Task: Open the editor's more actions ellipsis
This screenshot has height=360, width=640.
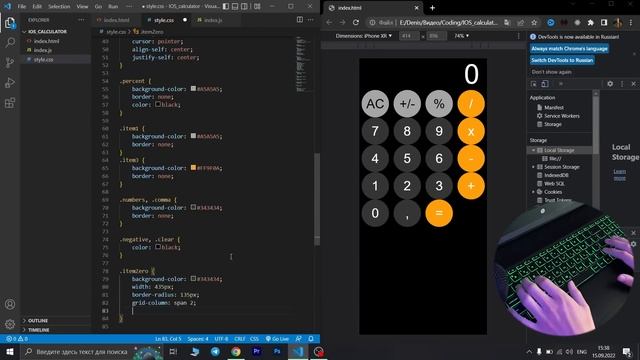Action: [311, 20]
